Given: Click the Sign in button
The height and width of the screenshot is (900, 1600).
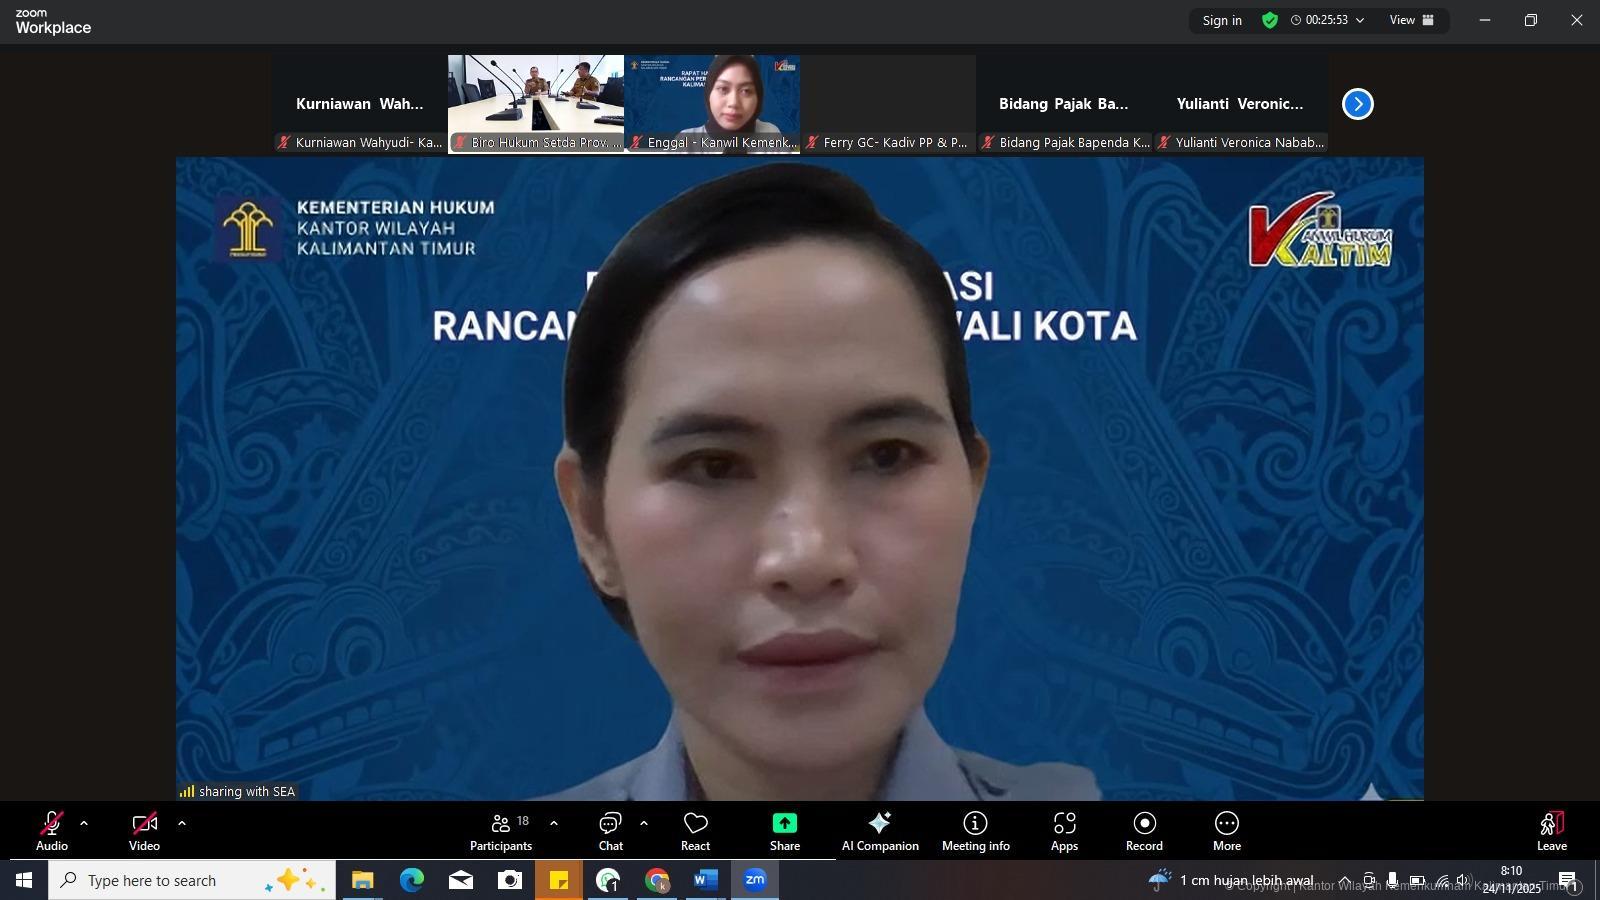Looking at the screenshot, I should tap(1222, 20).
